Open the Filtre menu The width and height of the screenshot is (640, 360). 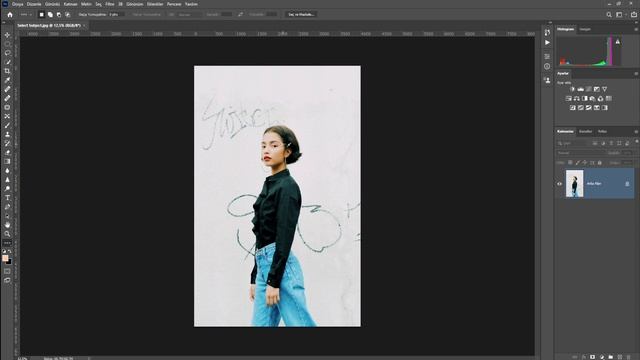(x=110, y=4)
